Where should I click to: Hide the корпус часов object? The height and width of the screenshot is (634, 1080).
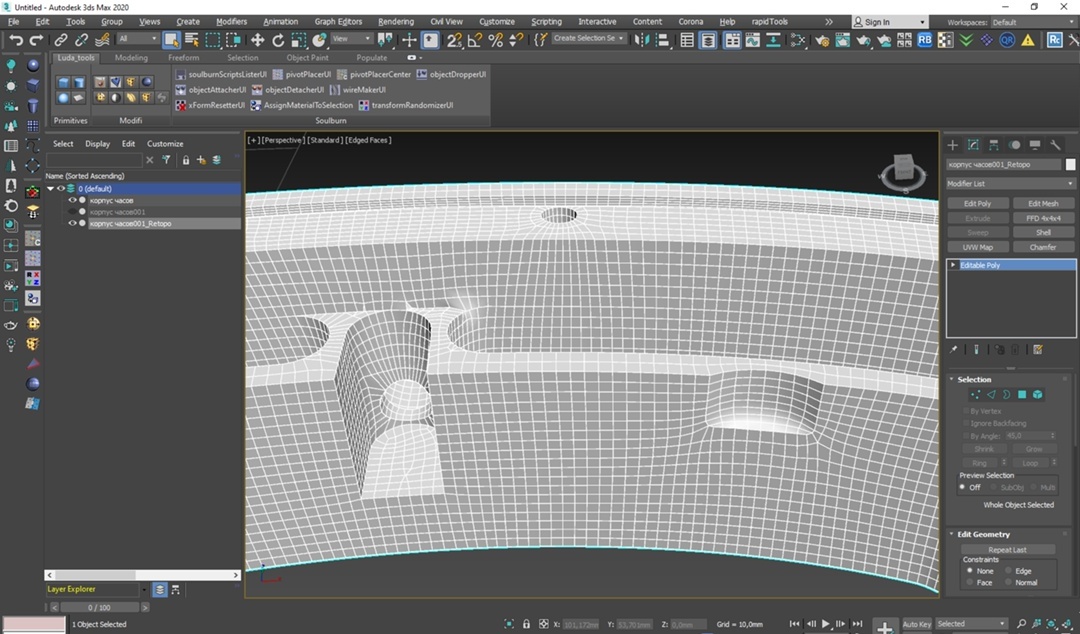click(x=72, y=200)
